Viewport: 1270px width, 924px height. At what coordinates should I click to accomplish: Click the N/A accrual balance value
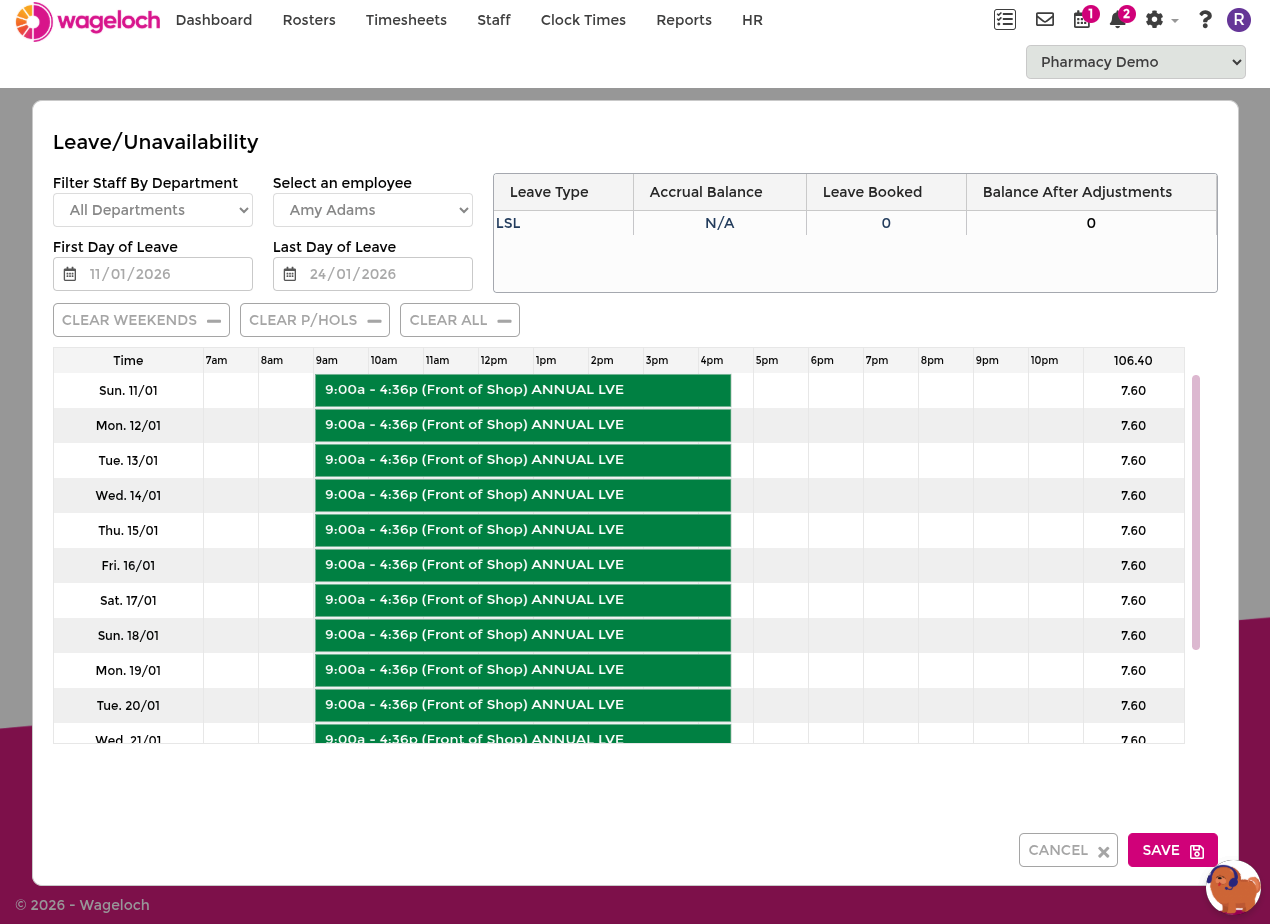pyautogui.click(x=720, y=223)
